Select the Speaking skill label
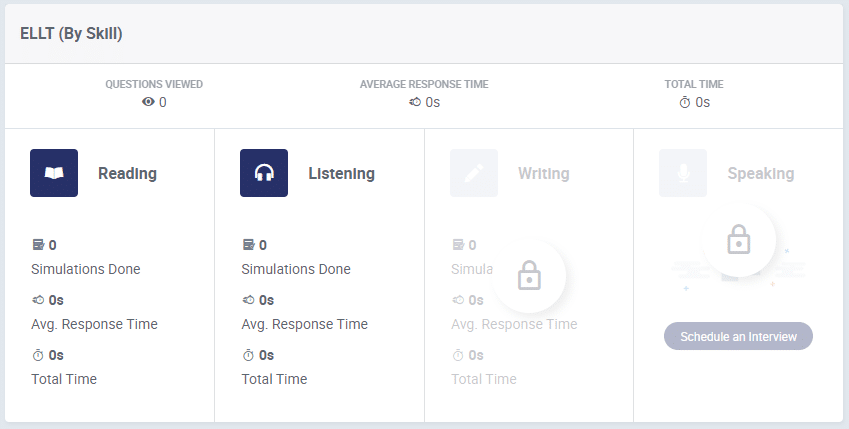849x429 pixels. [x=760, y=174]
